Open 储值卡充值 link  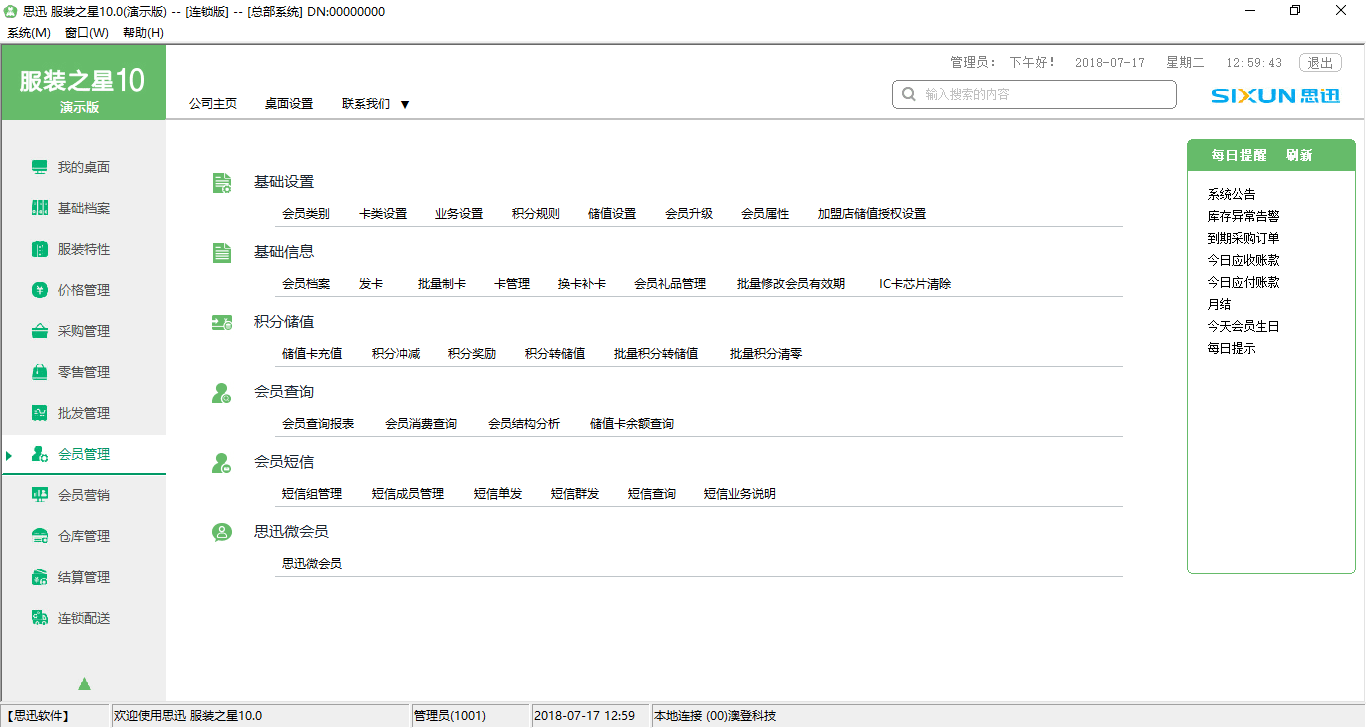(x=312, y=354)
